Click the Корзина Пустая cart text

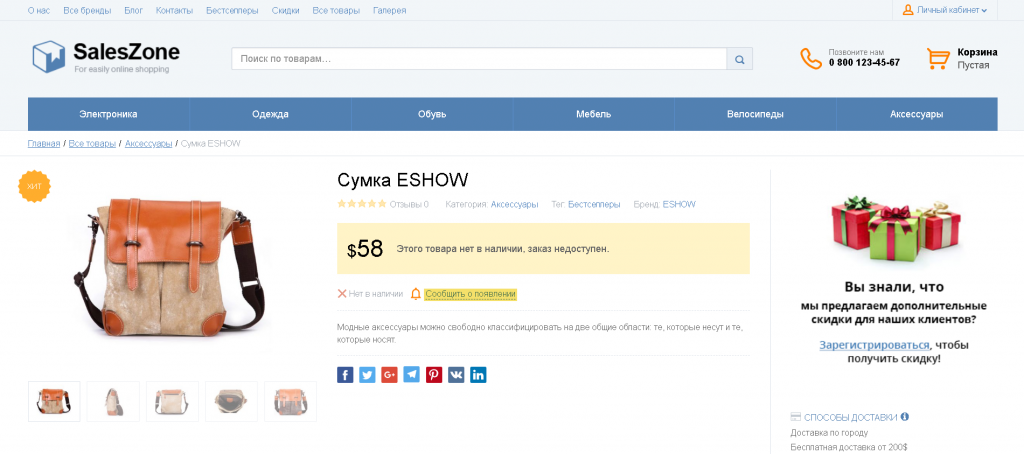977,59
